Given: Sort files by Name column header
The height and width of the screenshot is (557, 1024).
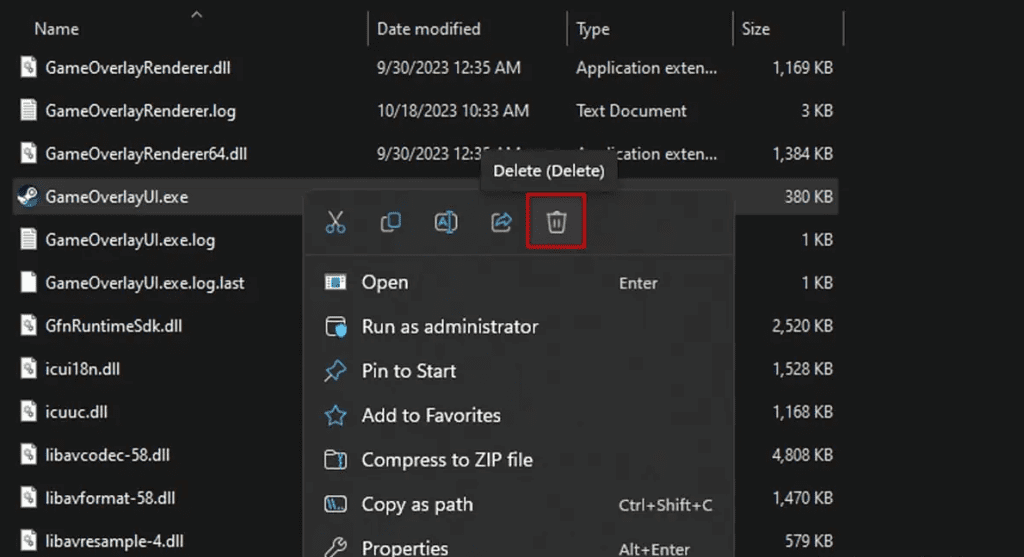Looking at the screenshot, I should click(x=58, y=29).
